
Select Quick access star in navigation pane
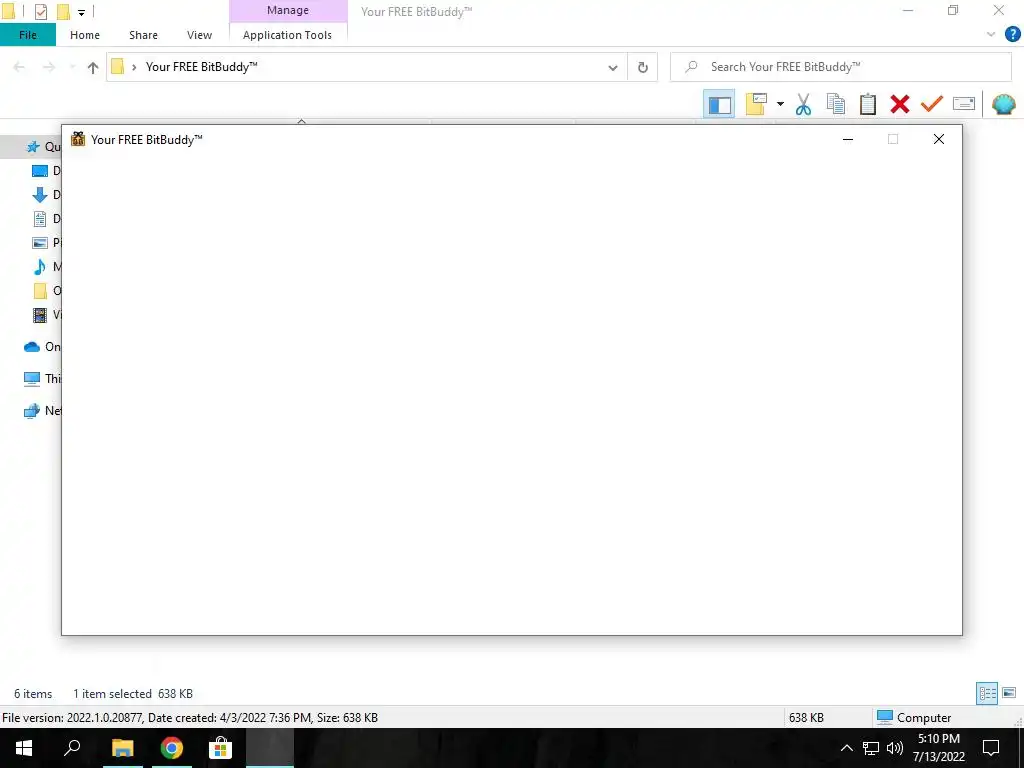click(33, 147)
